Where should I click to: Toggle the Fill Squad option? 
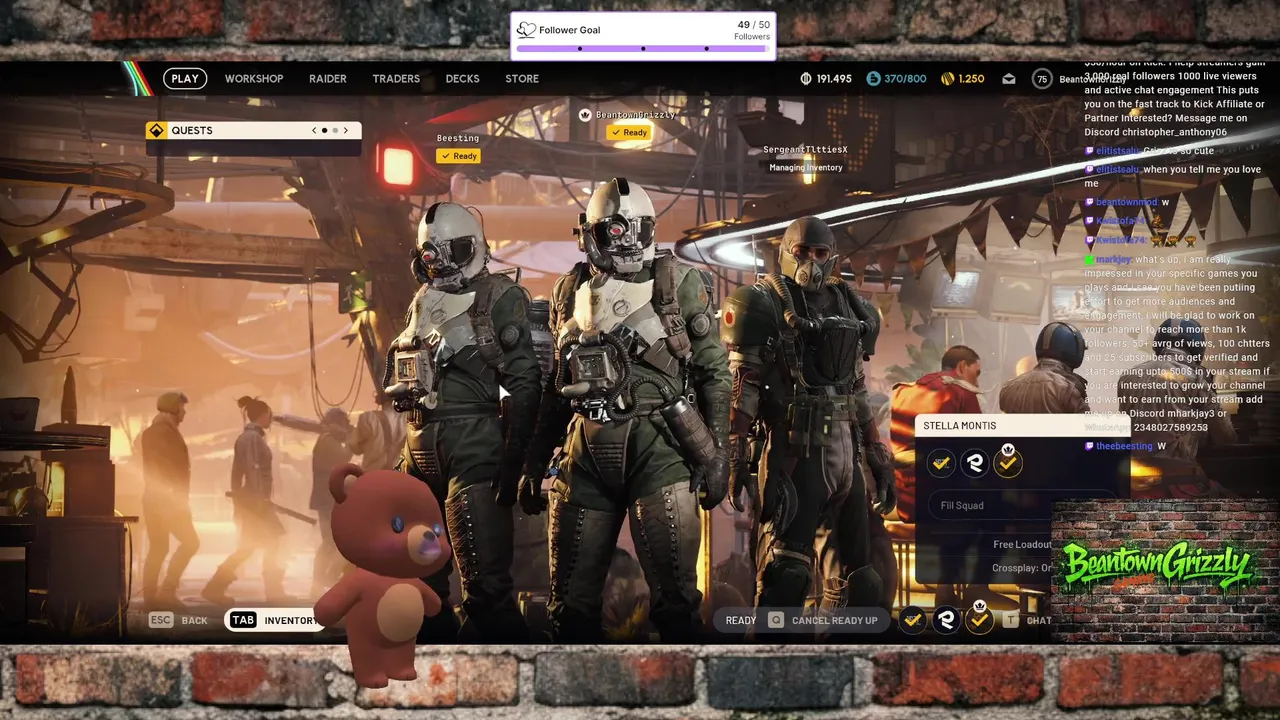coord(1023,505)
